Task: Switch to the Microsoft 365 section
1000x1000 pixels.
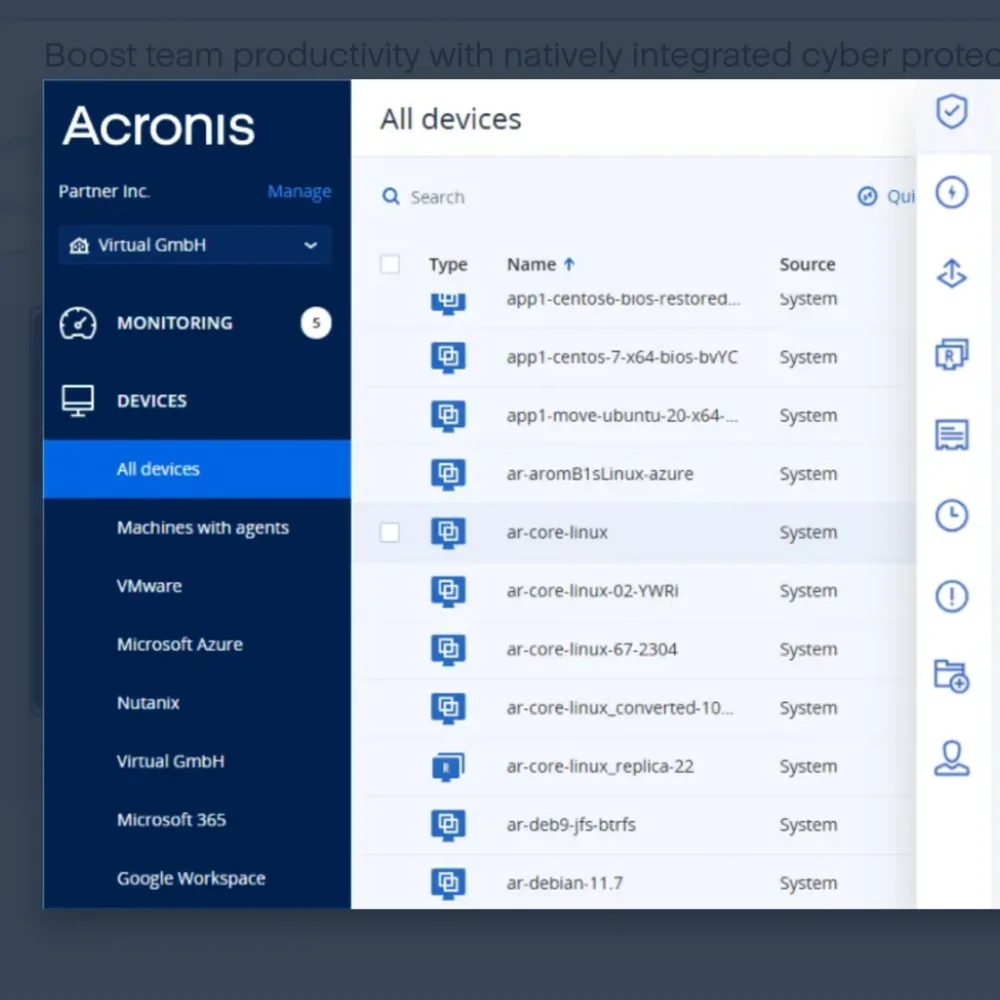Action: coord(171,819)
